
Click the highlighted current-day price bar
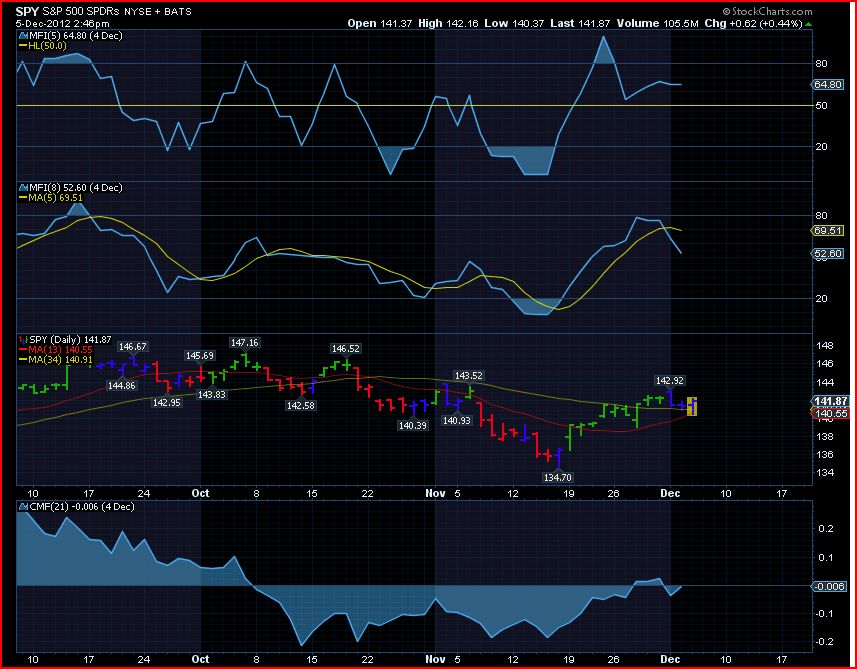(x=692, y=406)
